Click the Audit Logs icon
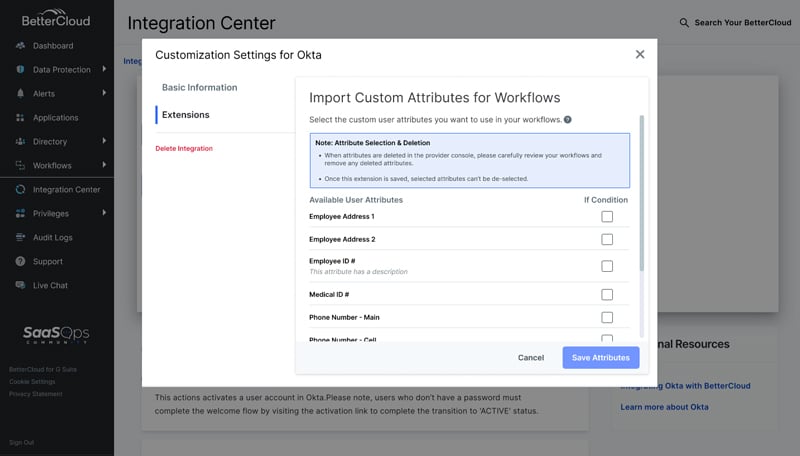The width and height of the screenshot is (800, 456). tap(20, 237)
